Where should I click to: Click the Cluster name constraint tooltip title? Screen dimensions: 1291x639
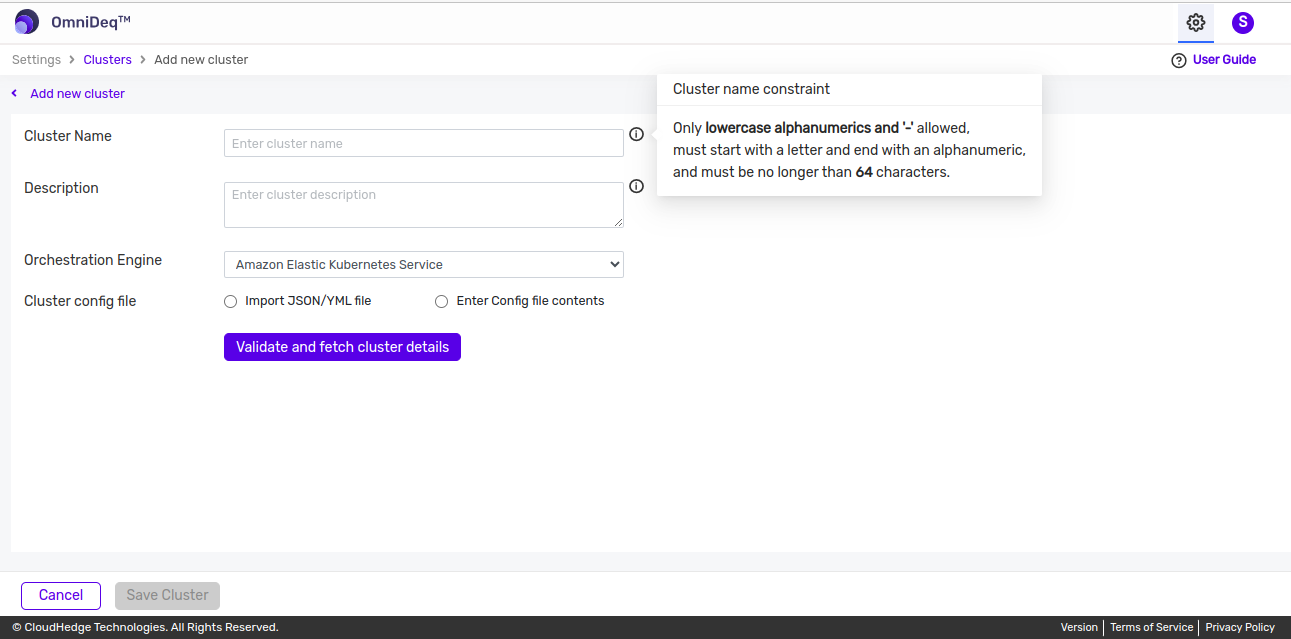click(x=751, y=89)
